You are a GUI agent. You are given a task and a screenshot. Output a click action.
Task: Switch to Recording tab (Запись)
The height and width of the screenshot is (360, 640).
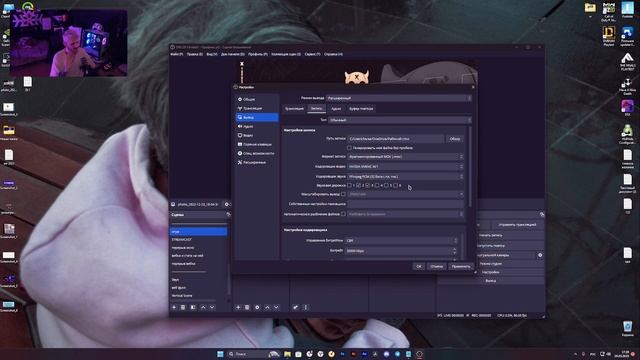point(316,109)
